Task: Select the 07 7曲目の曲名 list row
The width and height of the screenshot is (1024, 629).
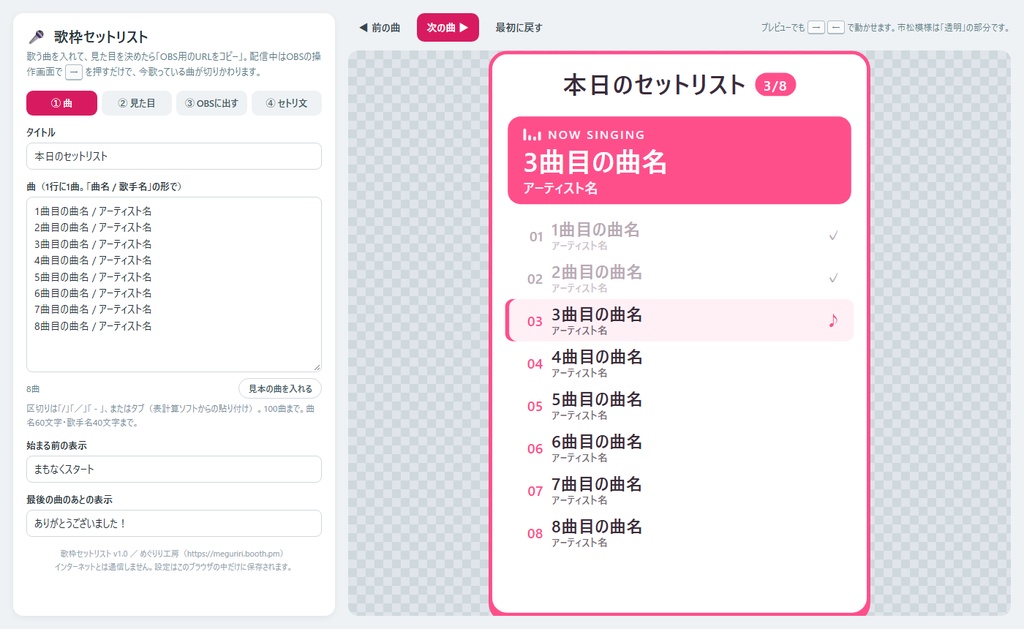Action: [x=680, y=491]
